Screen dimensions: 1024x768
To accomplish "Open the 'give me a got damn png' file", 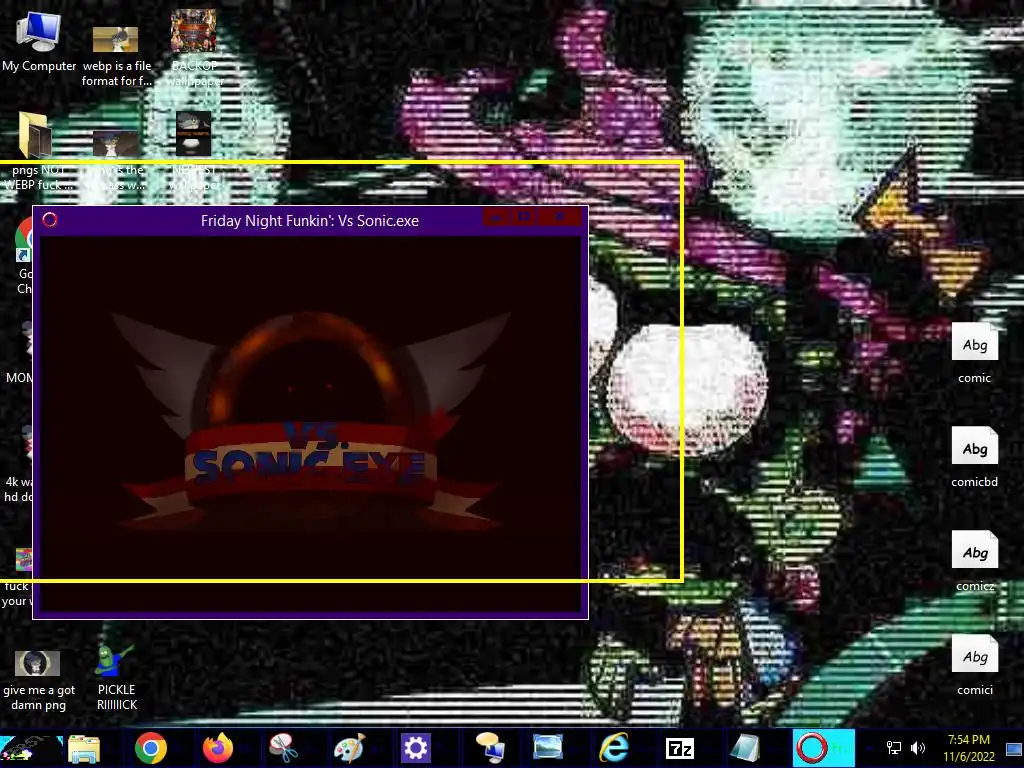I will (x=39, y=679).
